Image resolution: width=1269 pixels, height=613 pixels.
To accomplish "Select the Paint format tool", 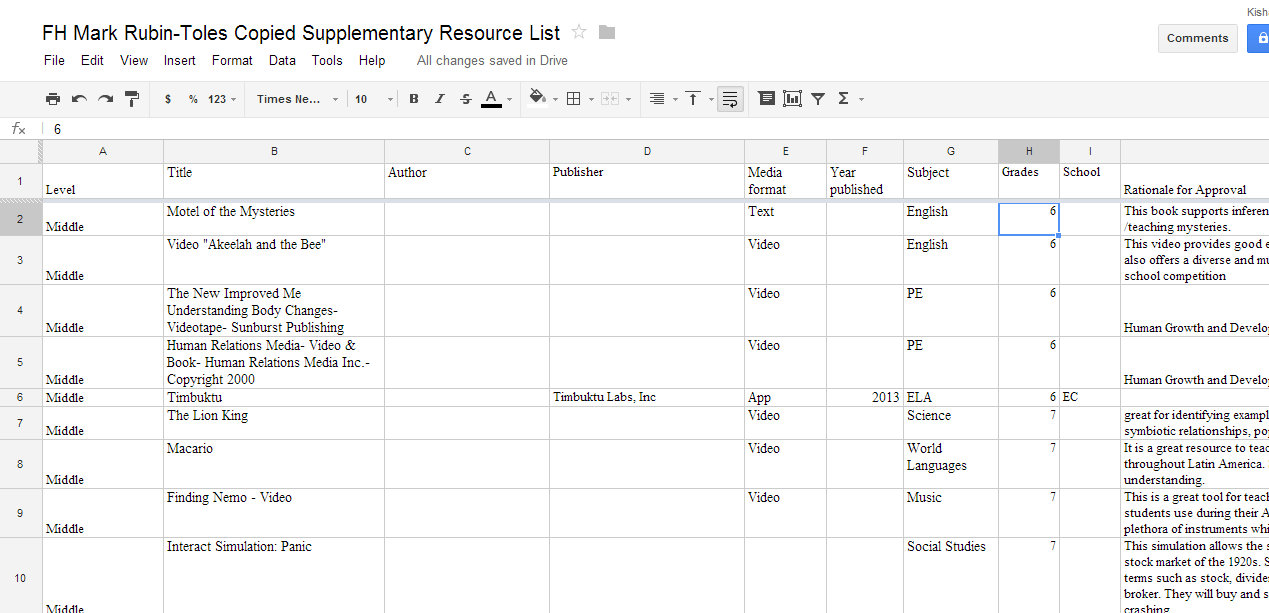I will (132, 99).
